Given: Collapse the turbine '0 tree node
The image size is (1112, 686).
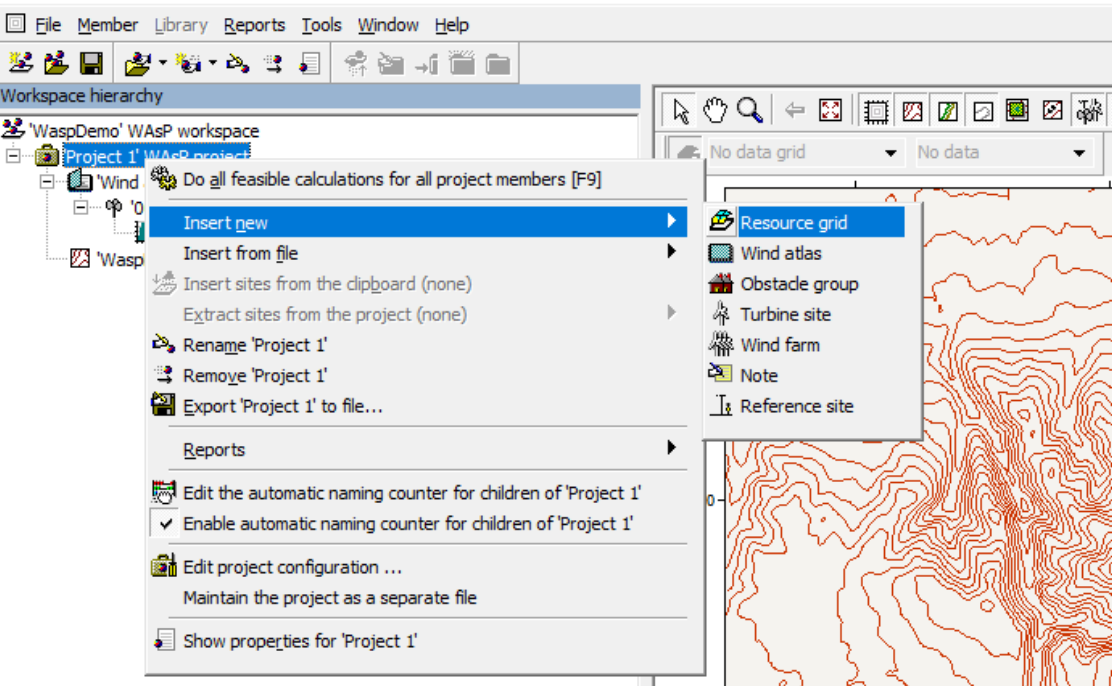Looking at the screenshot, I should pyautogui.click(x=81, y=207).
